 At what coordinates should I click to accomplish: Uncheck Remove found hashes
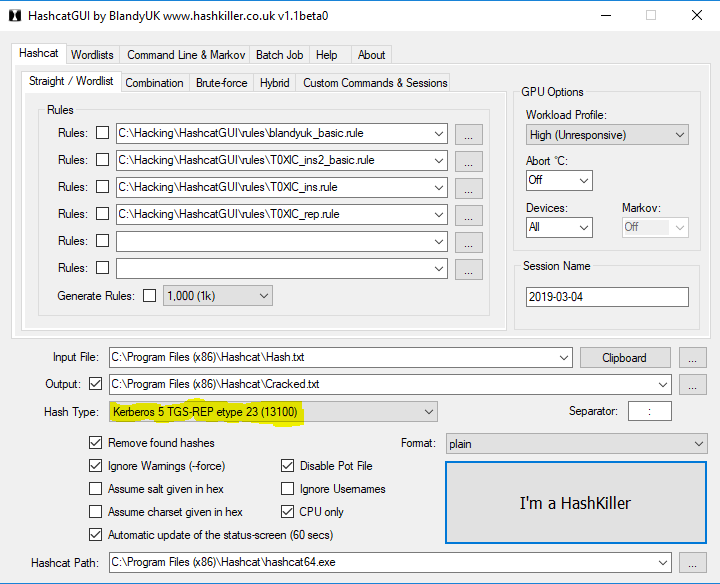(x=96, y=443)
